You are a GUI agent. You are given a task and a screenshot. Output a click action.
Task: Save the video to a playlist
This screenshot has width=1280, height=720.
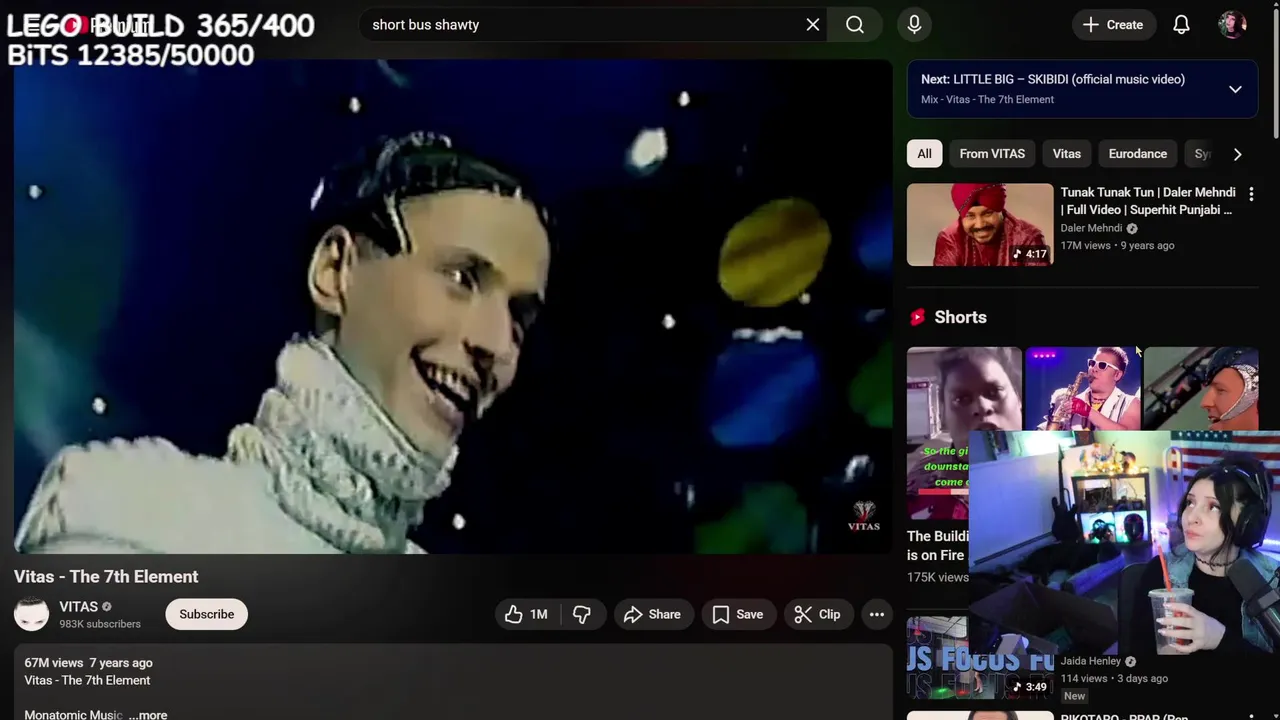click(x=737, y=614)
